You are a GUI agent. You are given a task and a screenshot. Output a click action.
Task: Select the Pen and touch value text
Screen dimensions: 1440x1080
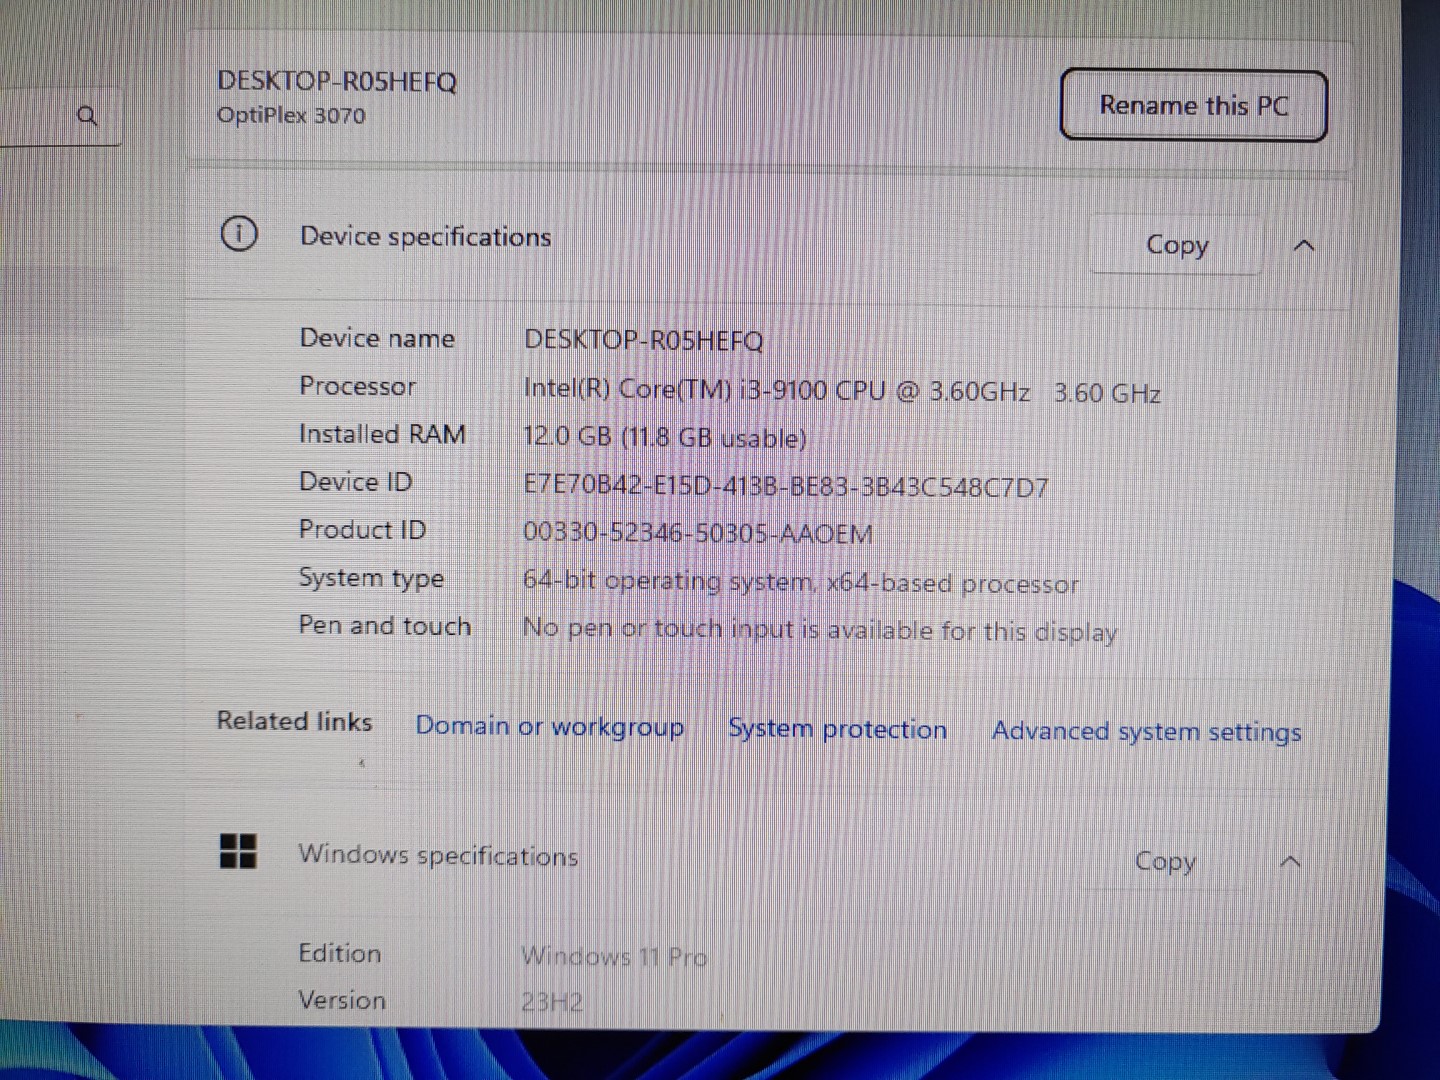pos(820,630)
